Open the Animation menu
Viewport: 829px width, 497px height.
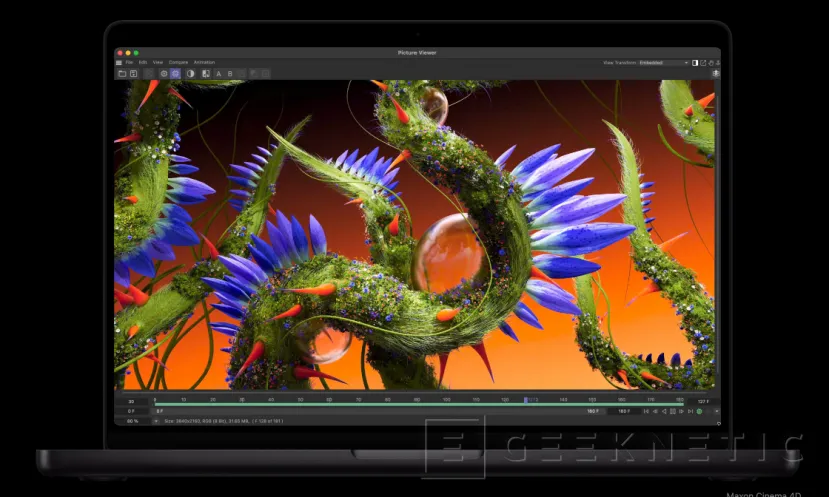[204, 62]
